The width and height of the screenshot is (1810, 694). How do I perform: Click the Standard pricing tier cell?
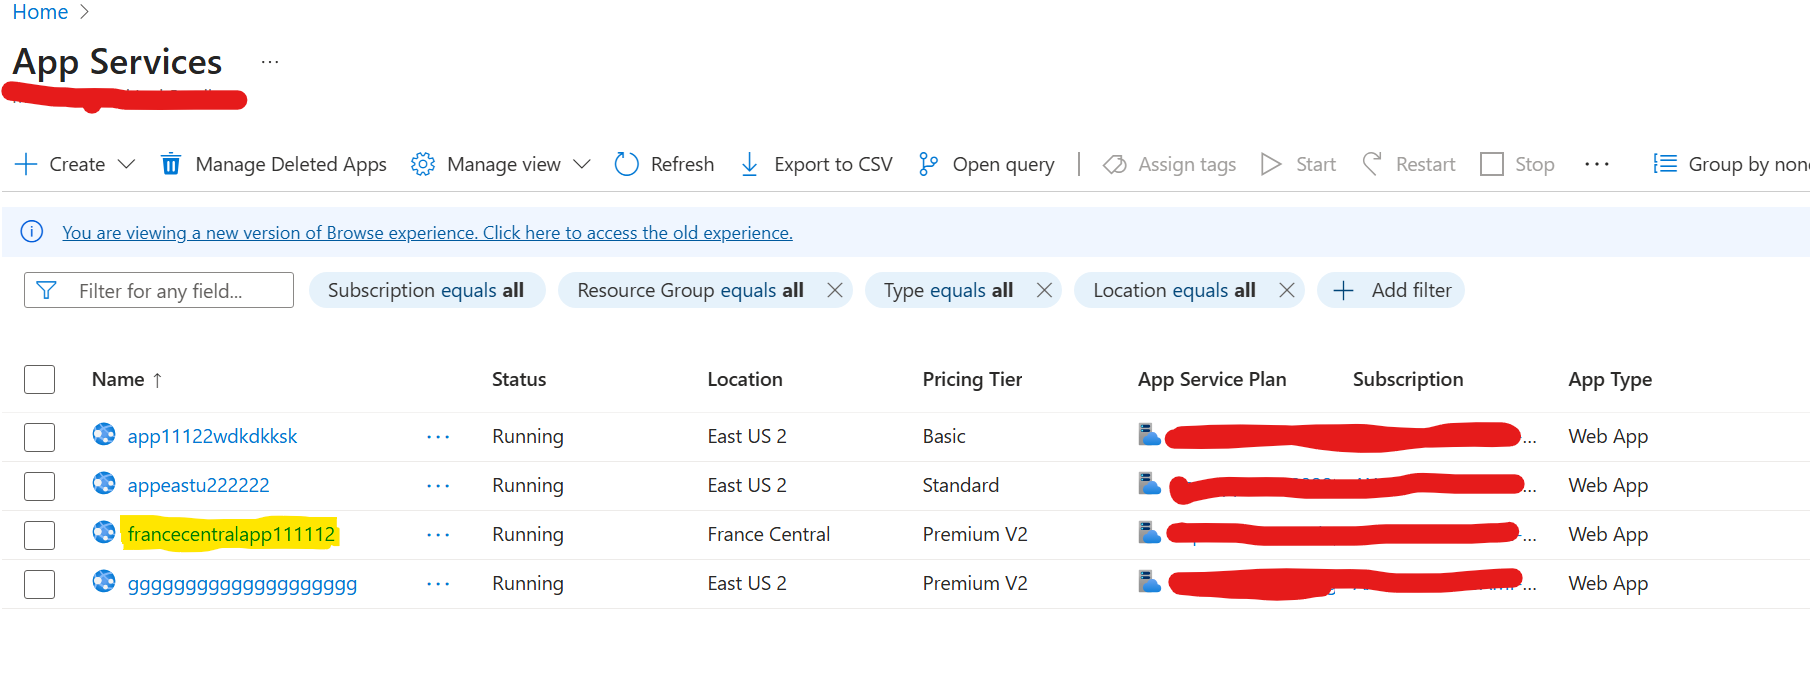[961, 486]
